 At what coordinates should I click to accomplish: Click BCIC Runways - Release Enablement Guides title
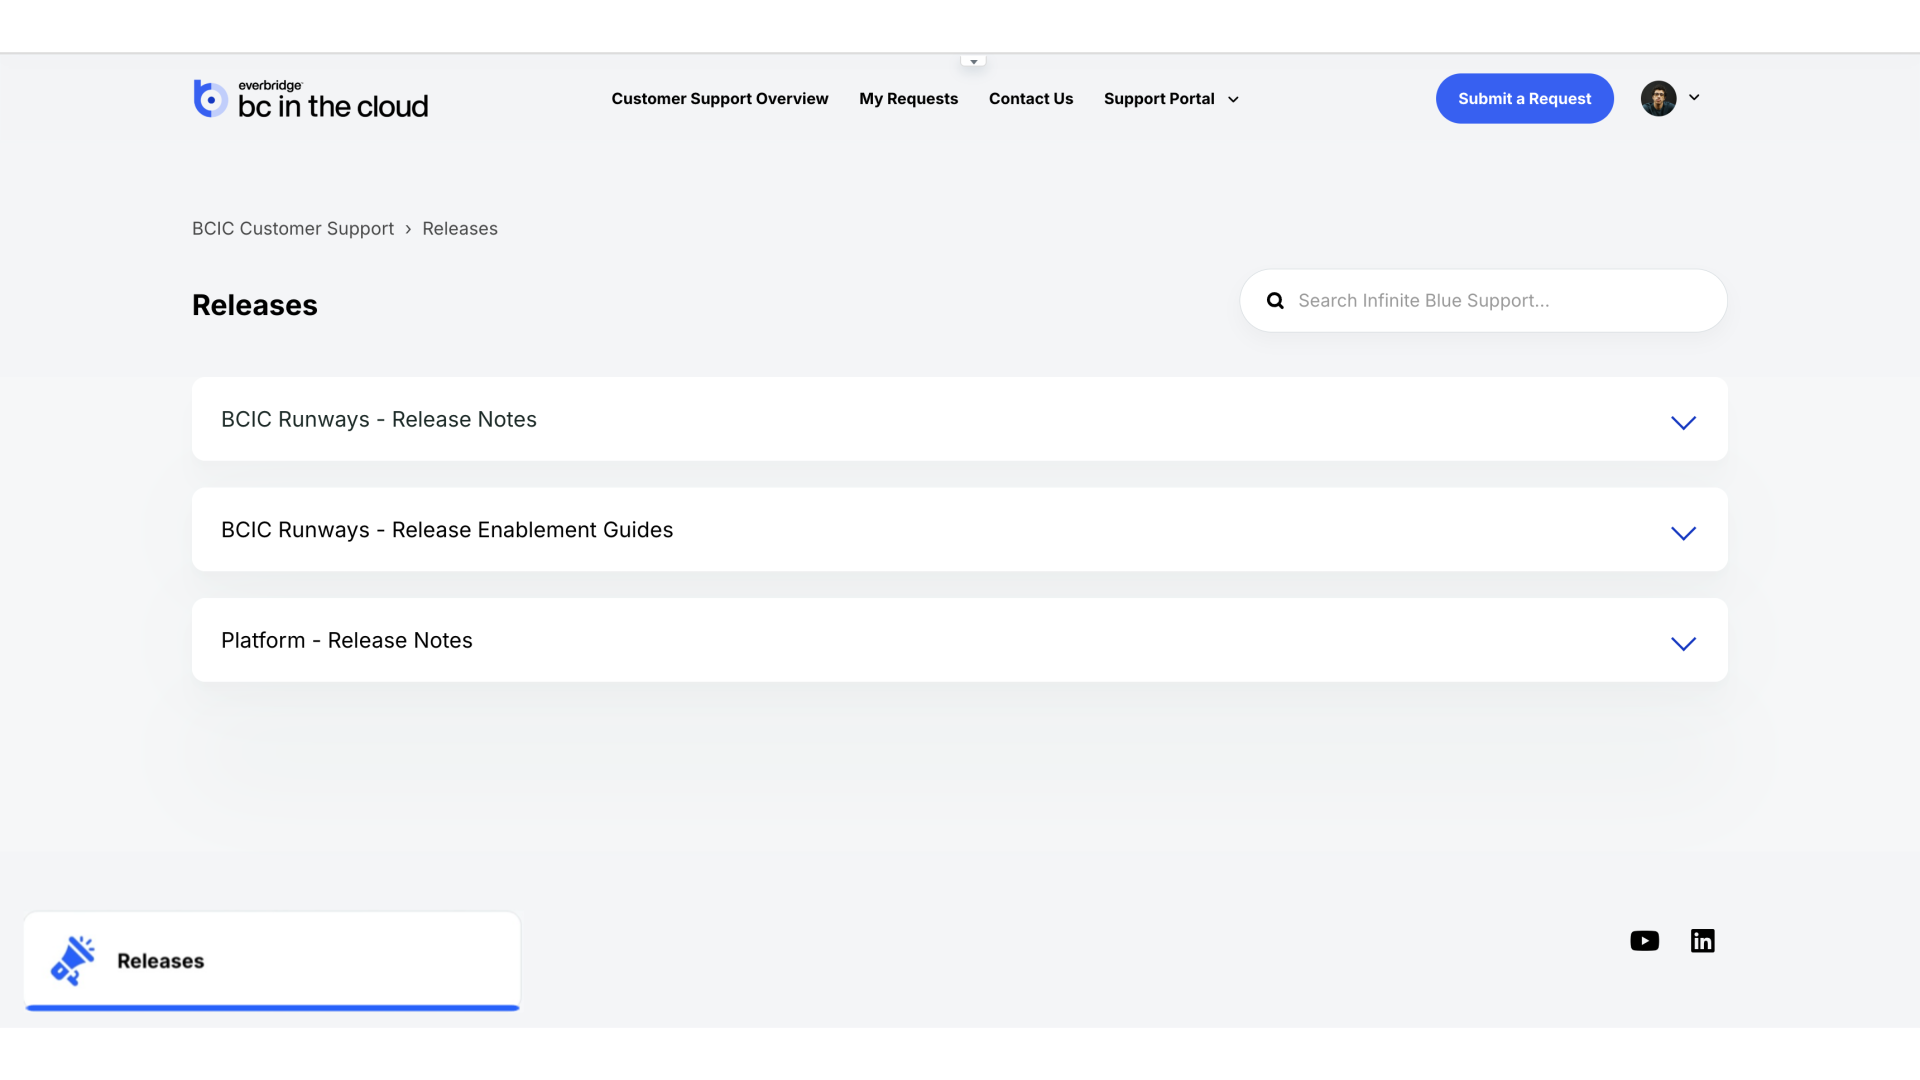447,530
